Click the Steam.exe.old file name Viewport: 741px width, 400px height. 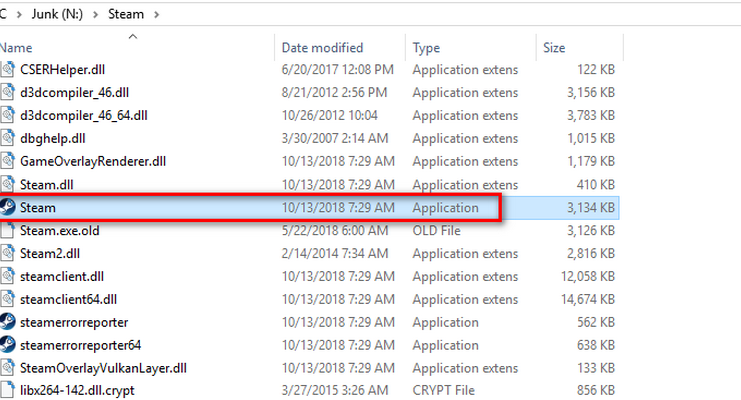point(60,231)
